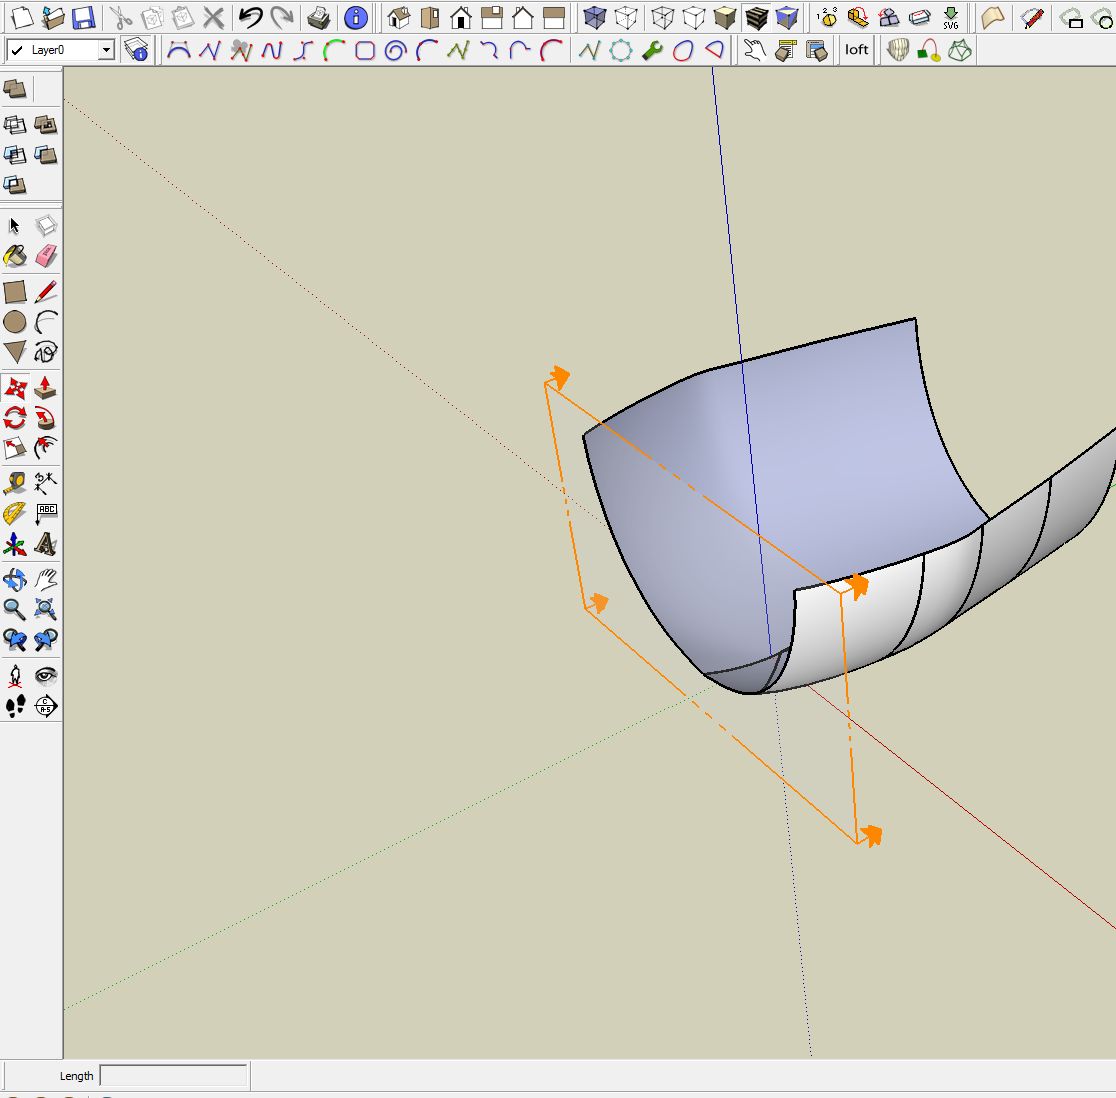Pick the Eraser tool
This screenshot has height=1098, width=1116.
coord(46,257)
